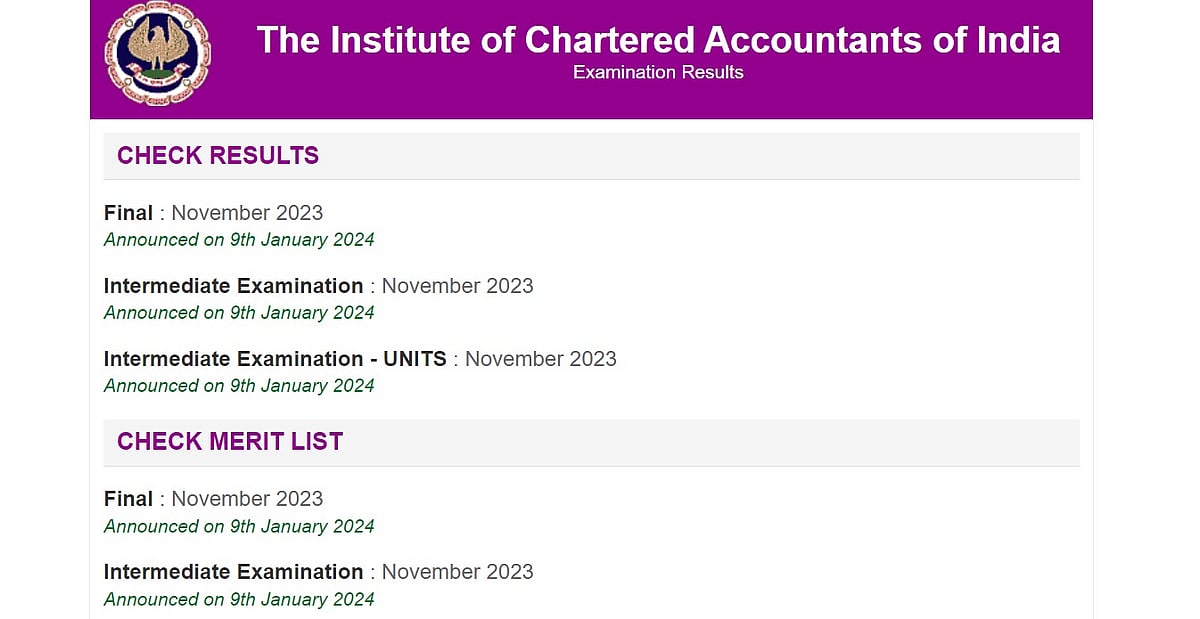Open the Final November 2023 merit list
1200x619 pixels.
tap(213, 498)
